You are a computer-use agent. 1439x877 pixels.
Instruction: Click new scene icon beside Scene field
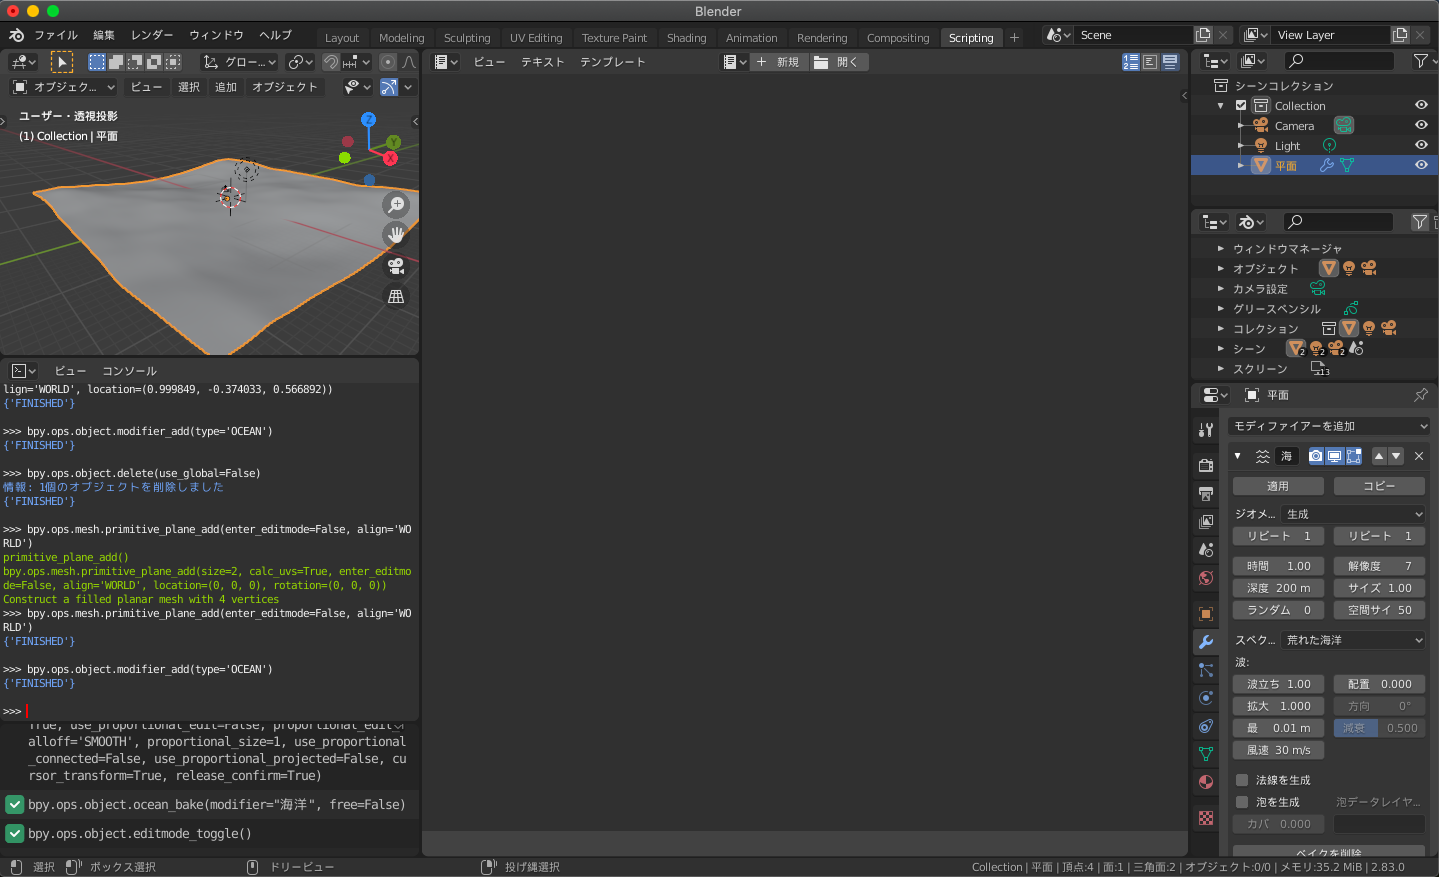(x=1203, y=35)
